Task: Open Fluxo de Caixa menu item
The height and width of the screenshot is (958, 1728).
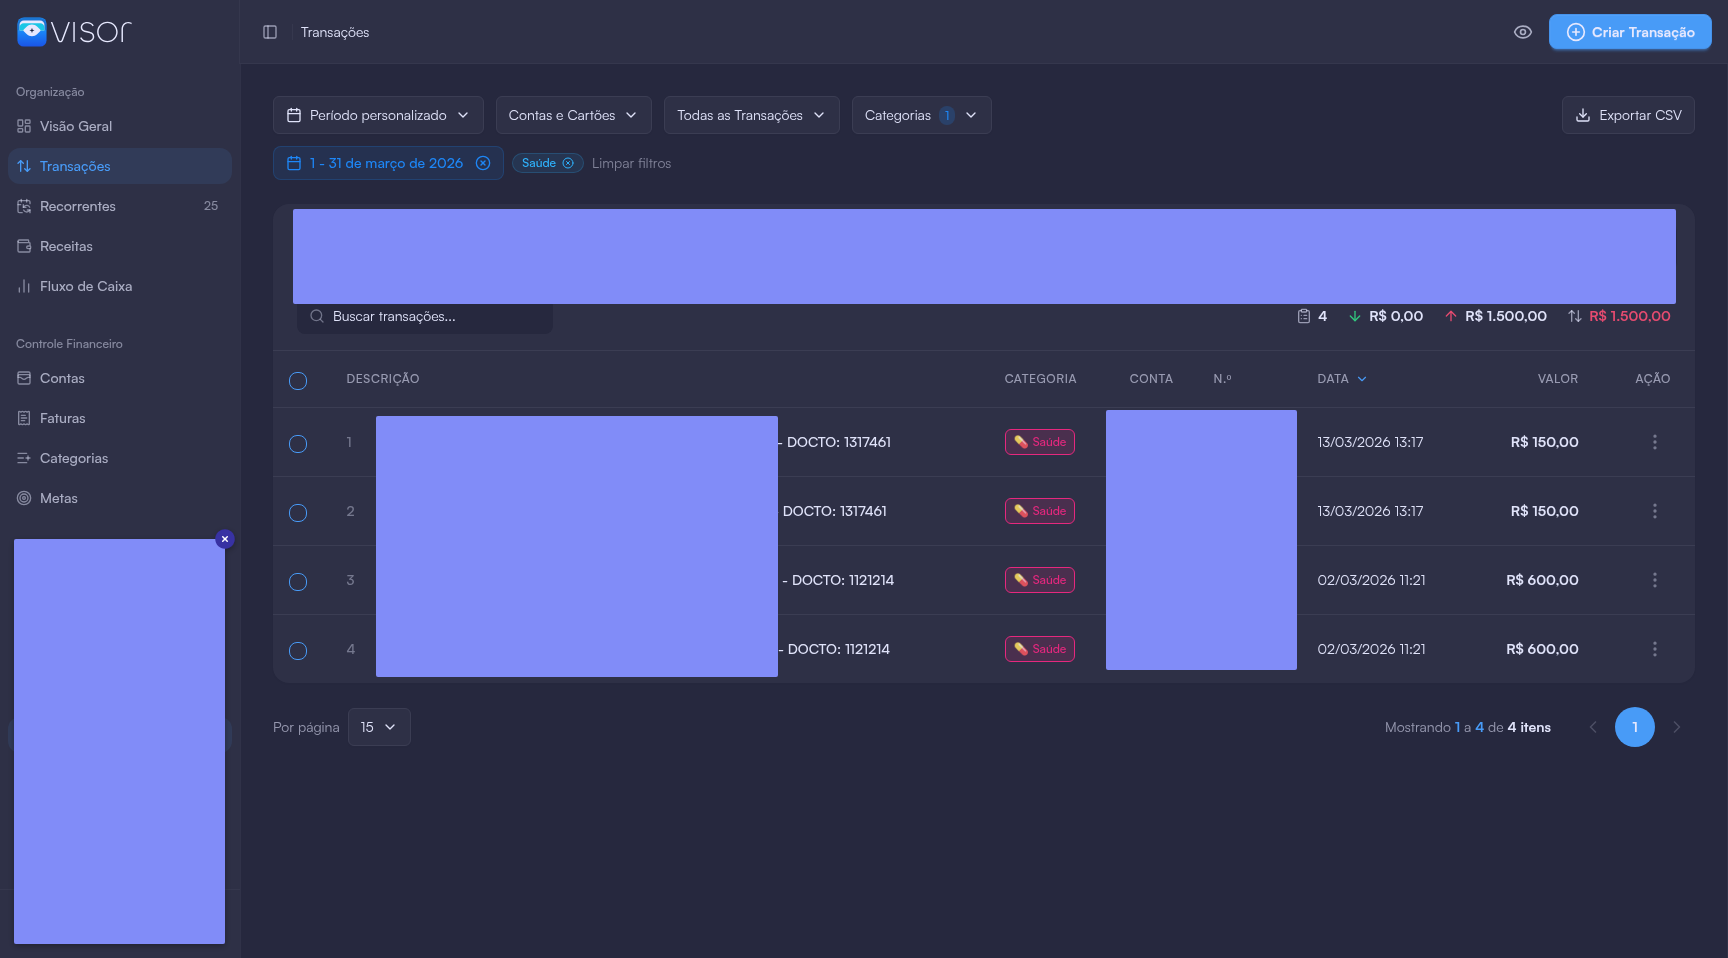Action: (x=86, y=286)
